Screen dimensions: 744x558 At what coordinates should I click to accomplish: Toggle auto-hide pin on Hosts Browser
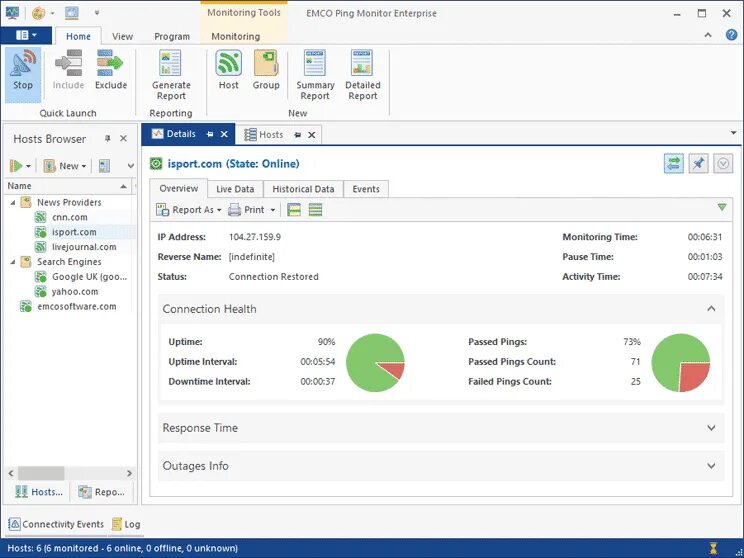[x=108, y=138]
